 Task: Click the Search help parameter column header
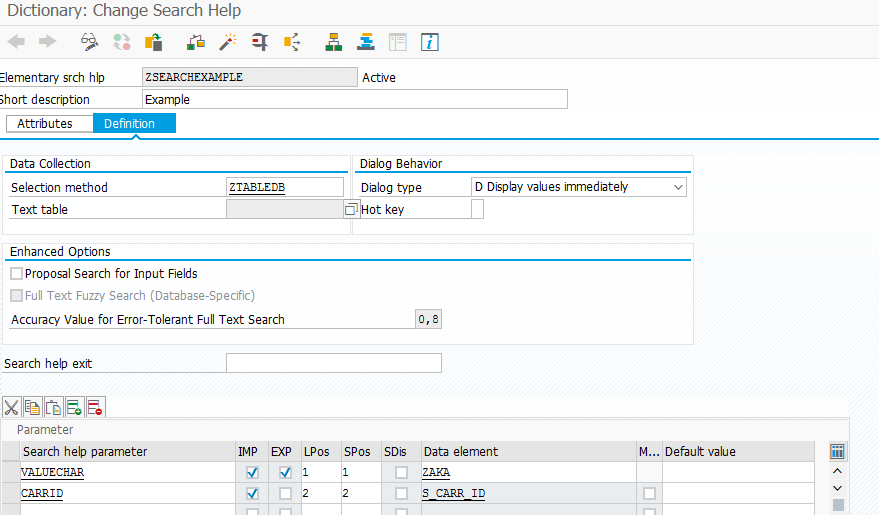click(128, 452)
